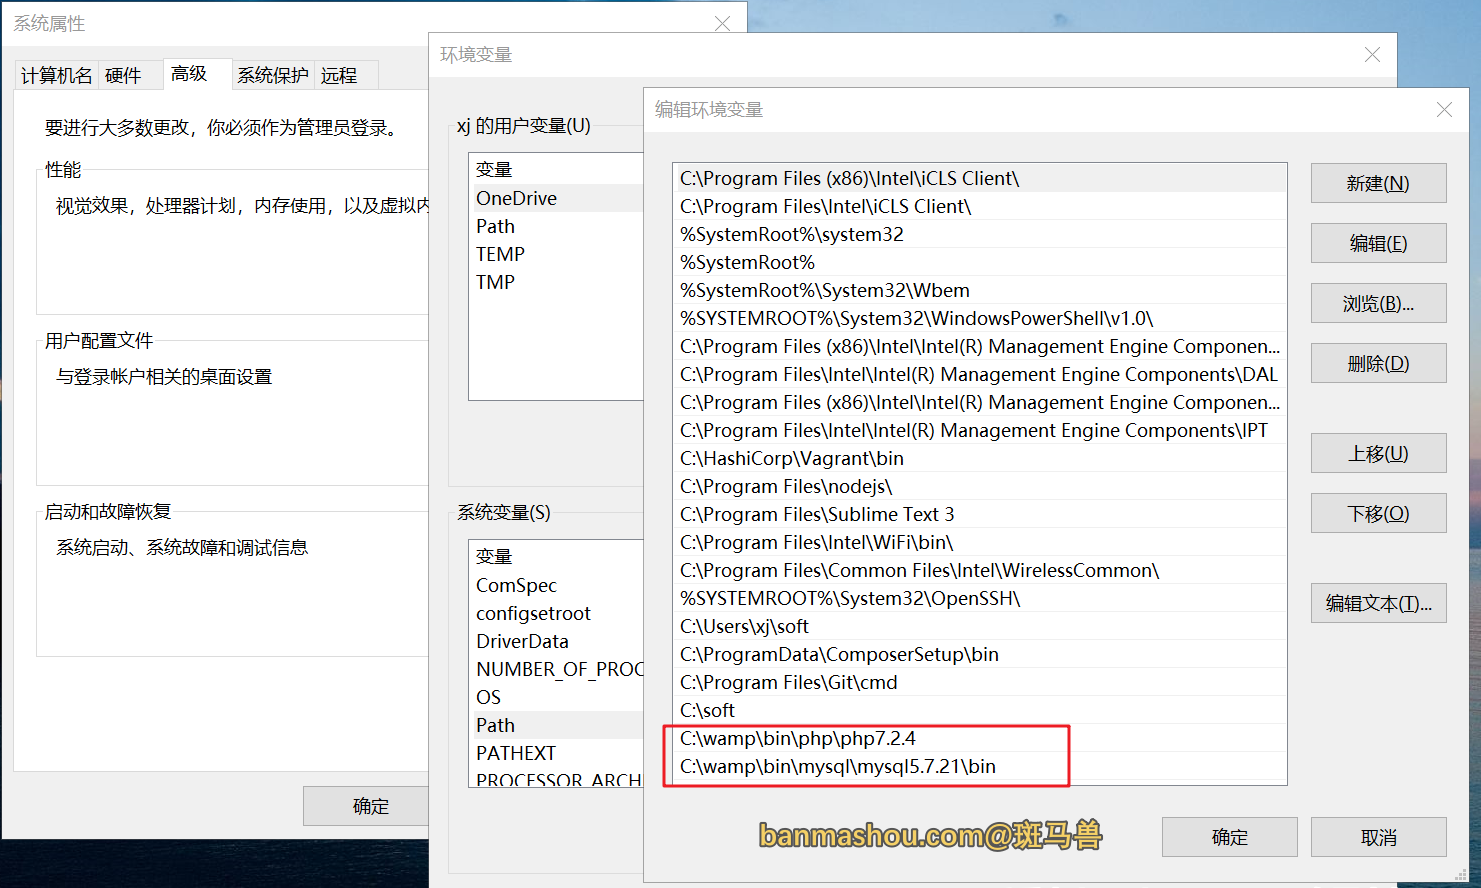Close the 编辑环境变量 dialog
This screenshot has width=1481, height=888.
(x=1443, y=110)
